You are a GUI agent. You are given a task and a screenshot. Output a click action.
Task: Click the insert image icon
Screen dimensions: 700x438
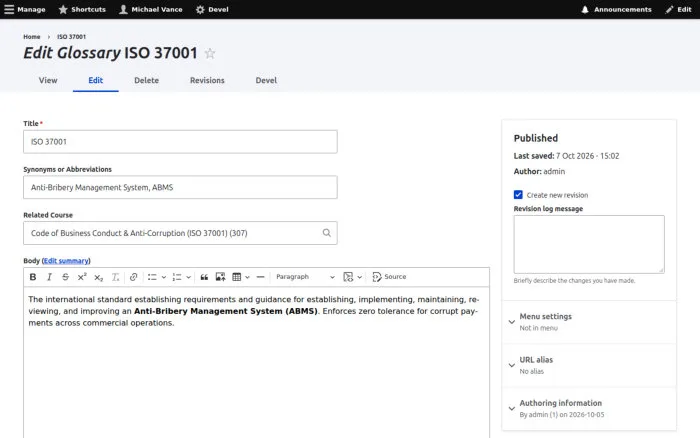point(220,277)
